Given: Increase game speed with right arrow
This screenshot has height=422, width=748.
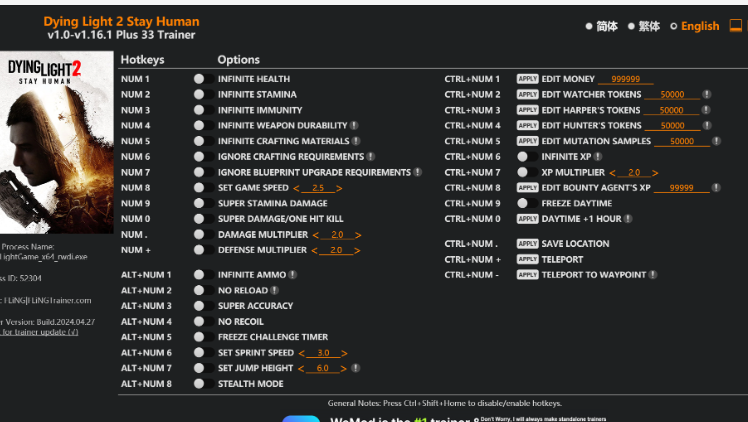Looking at the screenshot, I should click(x=339, y=188).
